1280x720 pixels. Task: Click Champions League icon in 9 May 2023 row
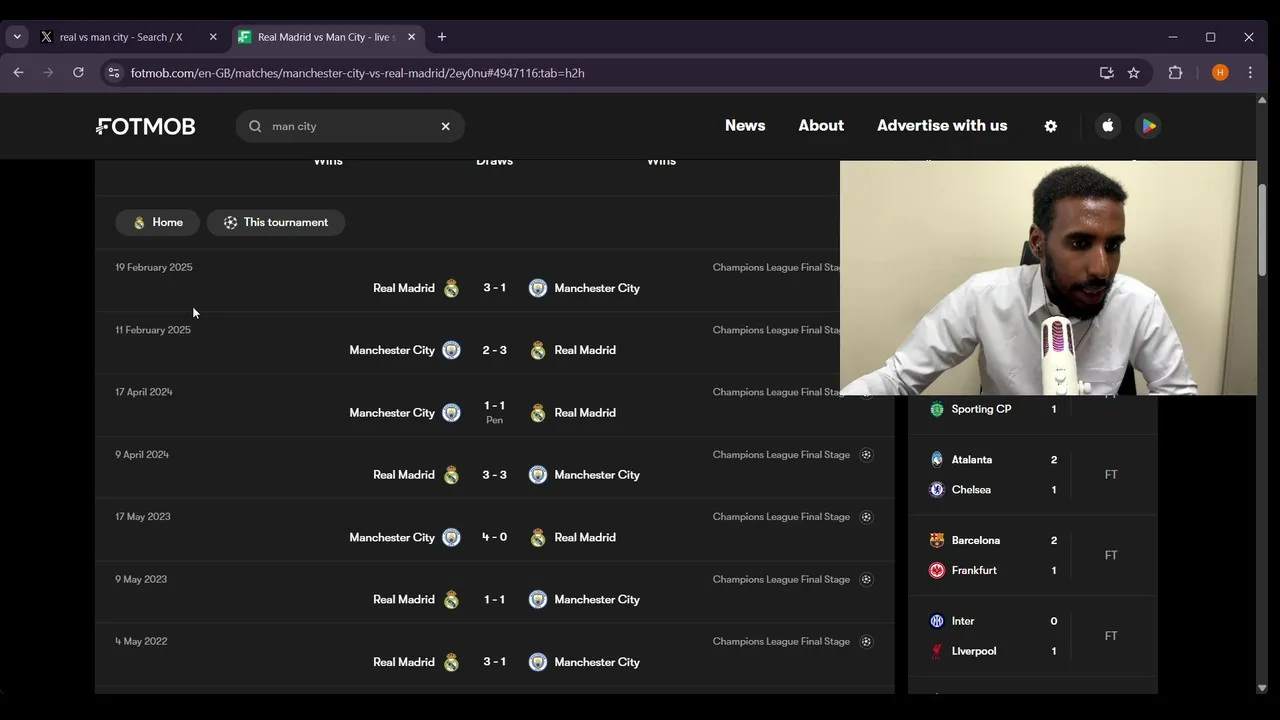(x=866, y=579)
